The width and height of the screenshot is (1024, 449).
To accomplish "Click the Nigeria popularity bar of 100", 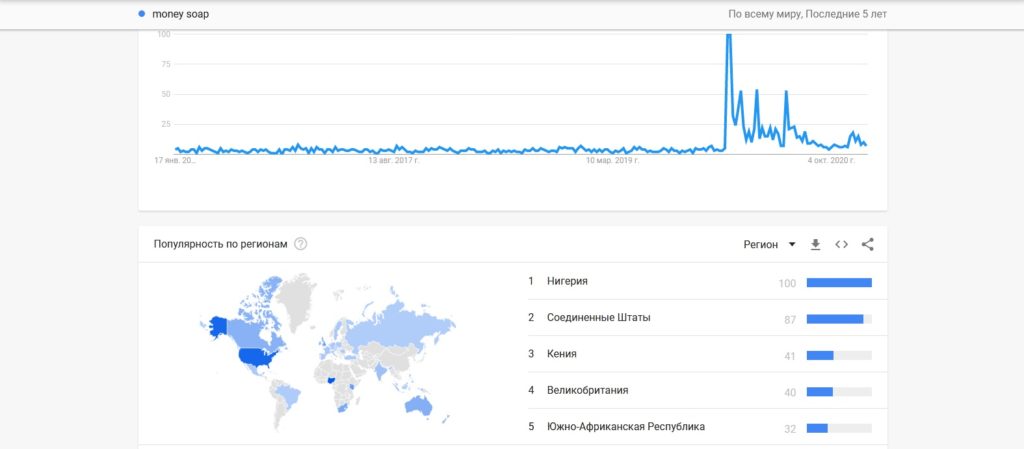I will 839,283.
